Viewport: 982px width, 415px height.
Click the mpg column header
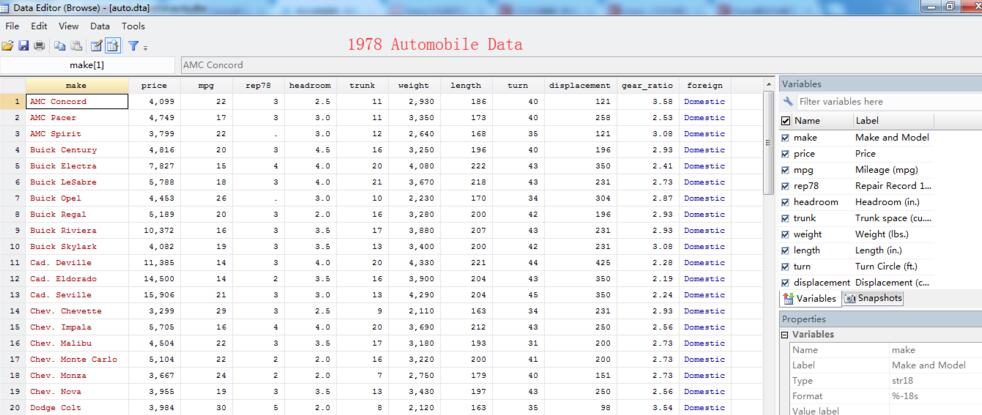(x=206, y=85)
